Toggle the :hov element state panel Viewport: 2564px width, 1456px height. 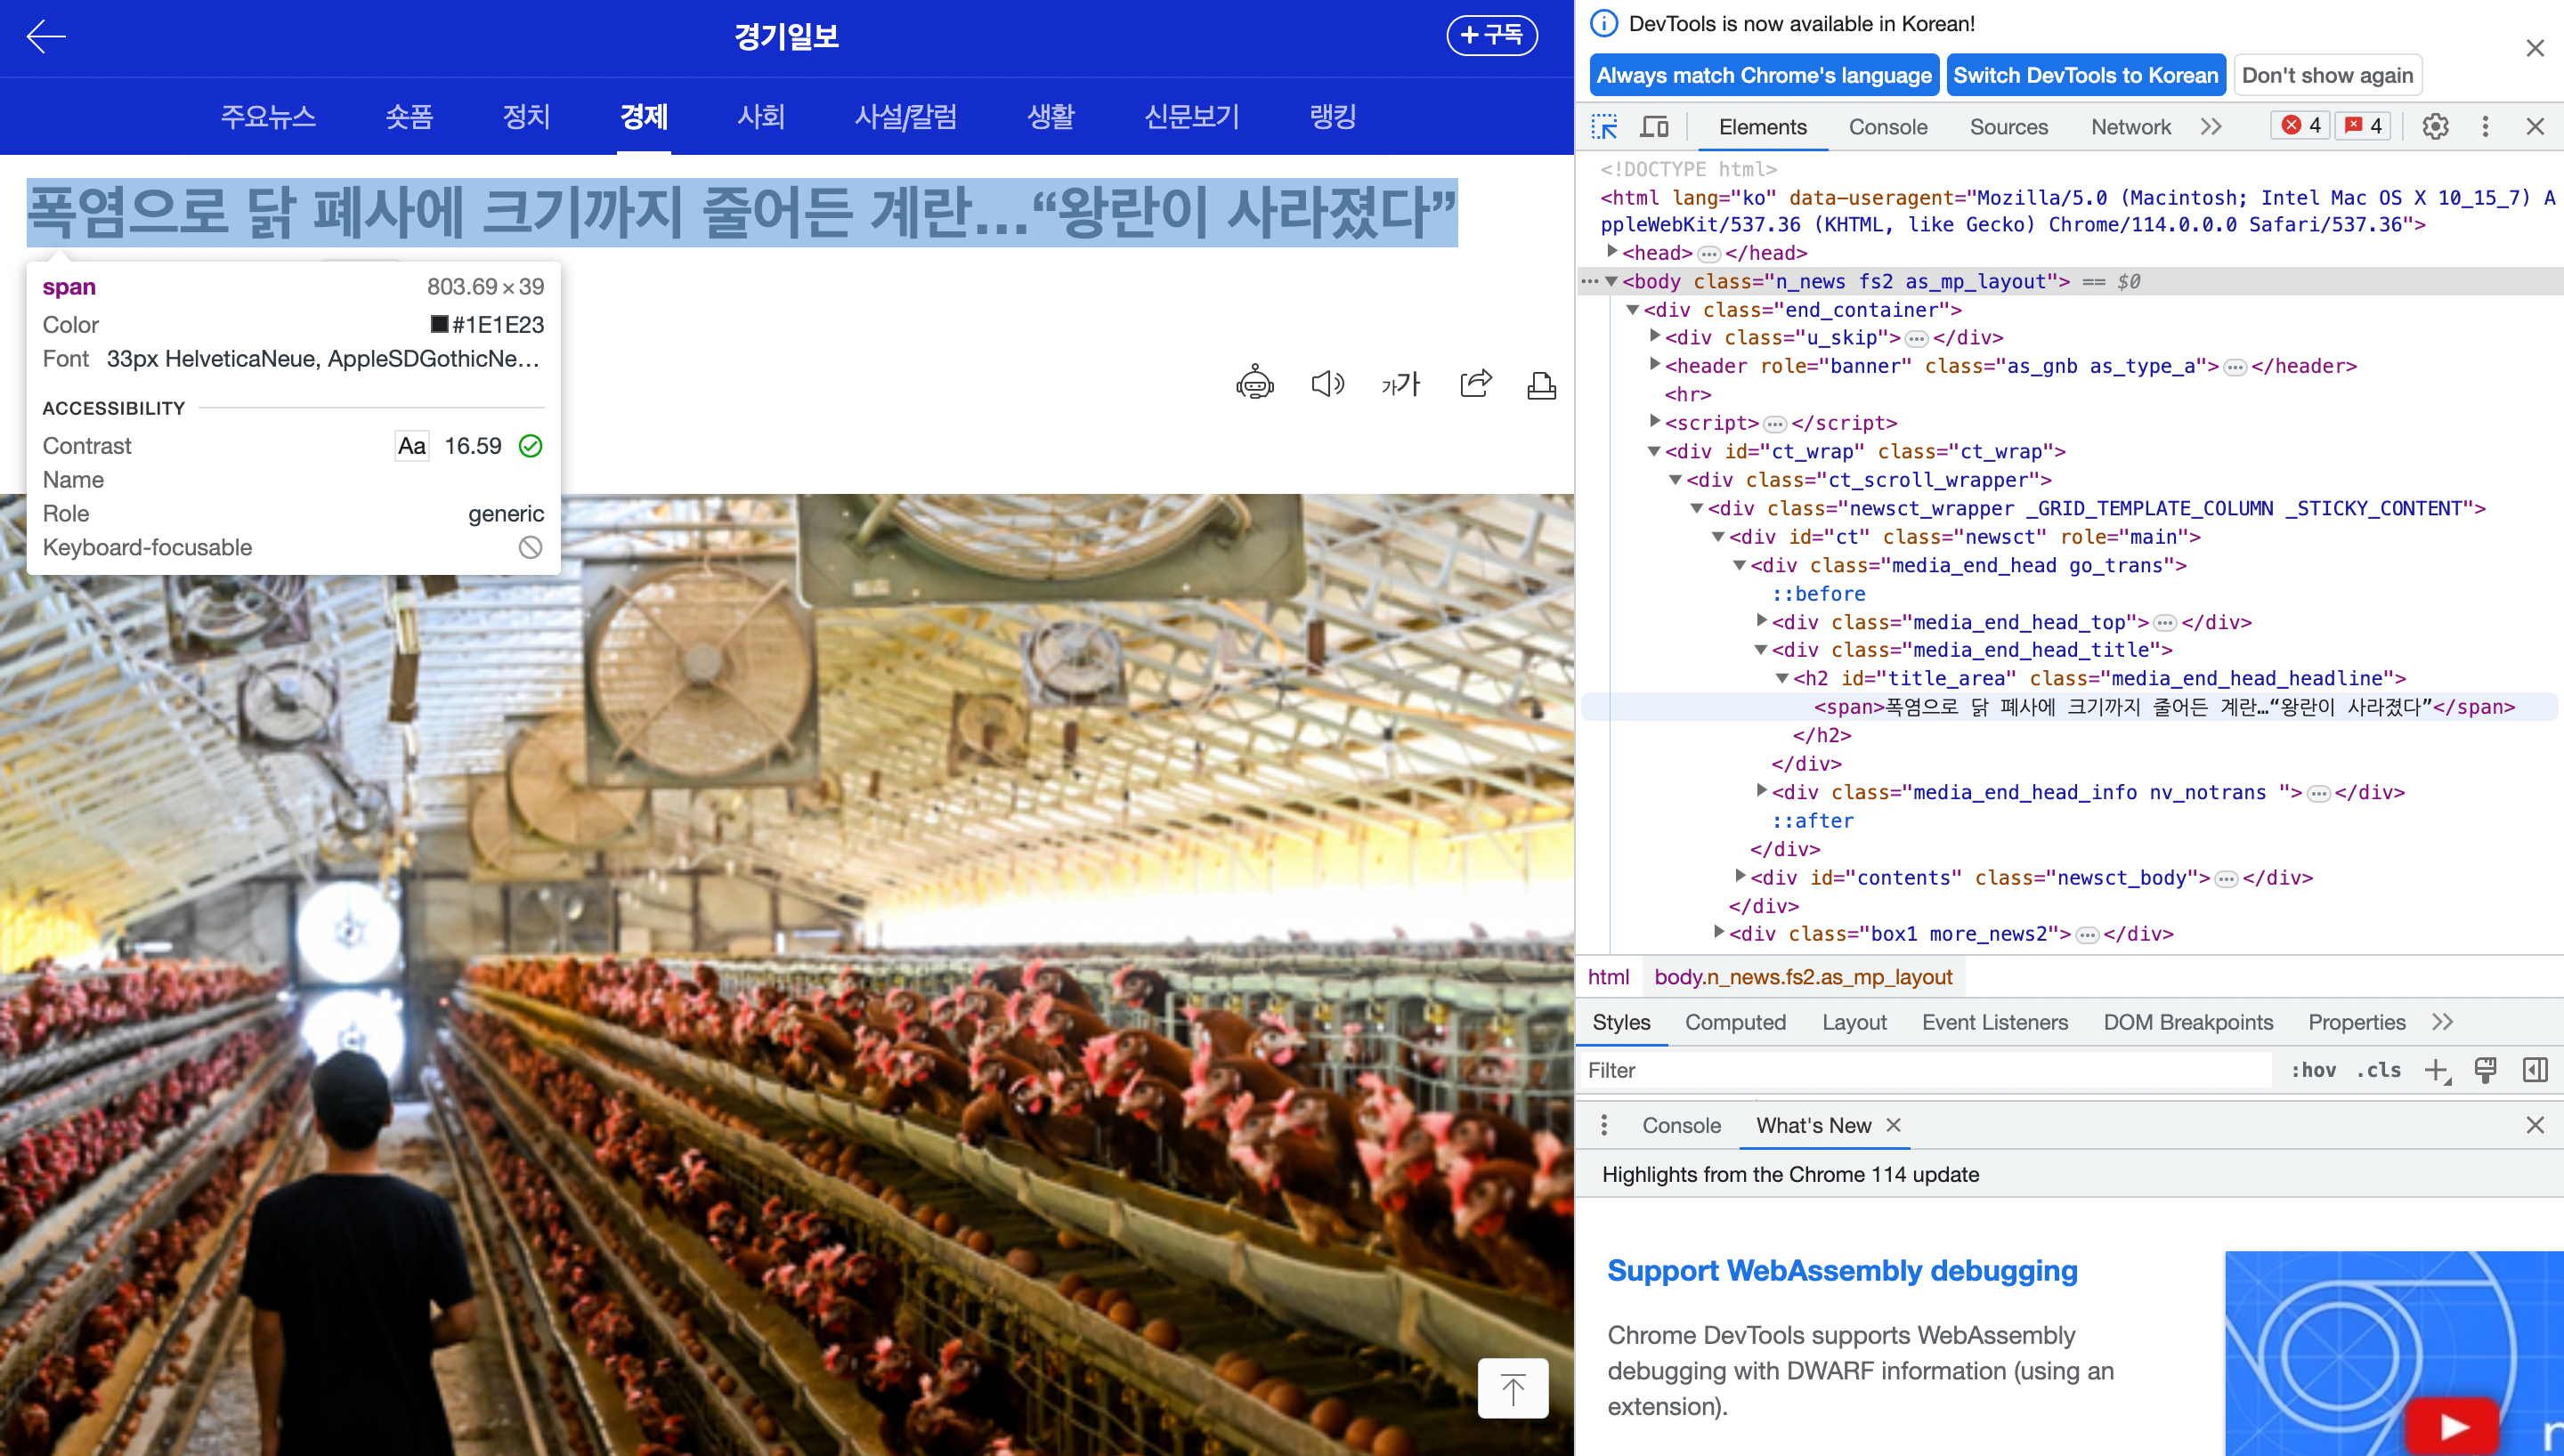[x=2313, y=1070]
